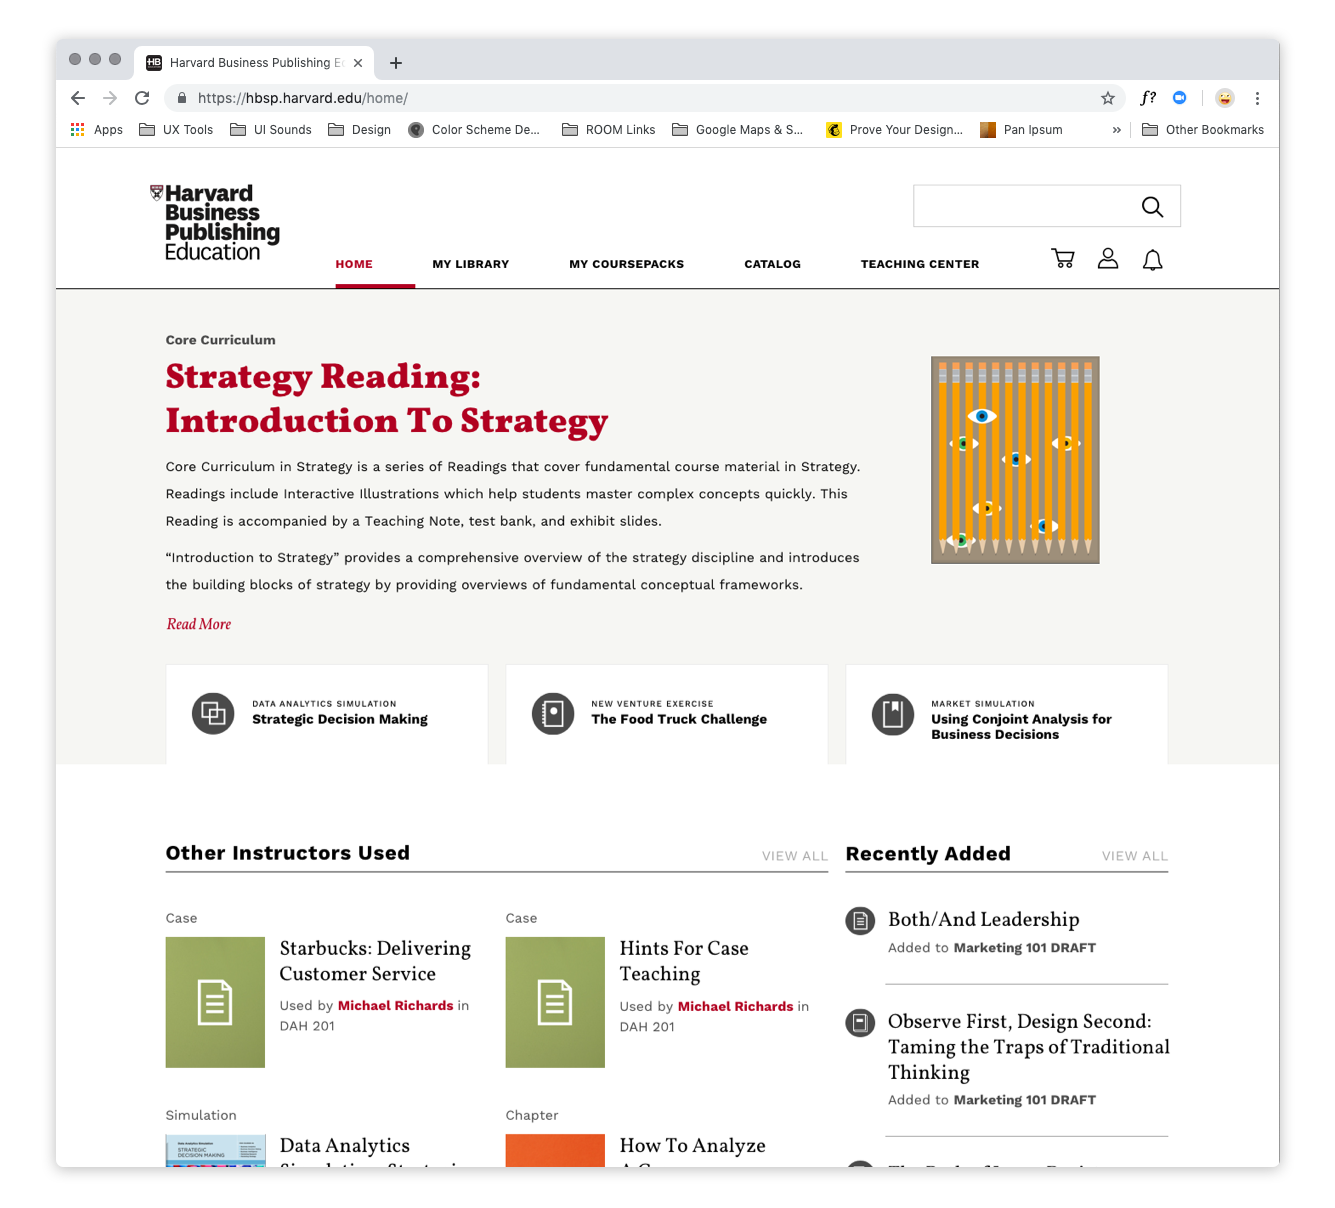This screenshot has width=1335, height=1208.
Task: Click the blue Zoom extension icon
Action: click(1180, 98)
